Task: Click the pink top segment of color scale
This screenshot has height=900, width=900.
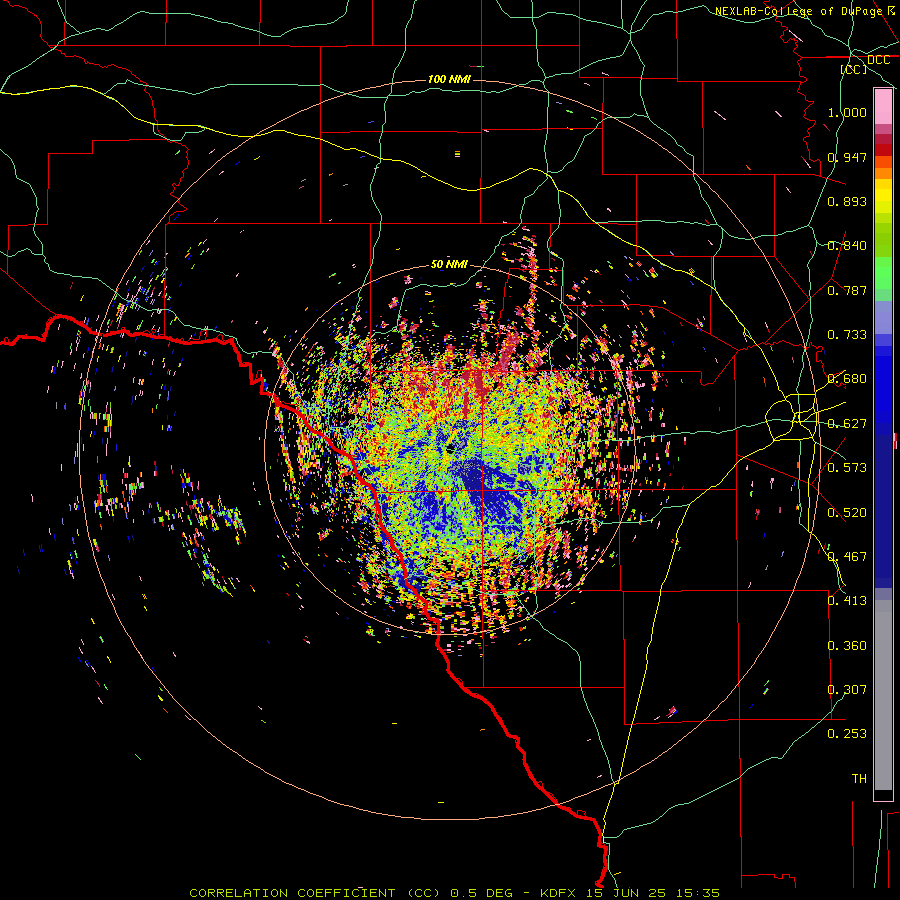Action: tap(883, 107)
